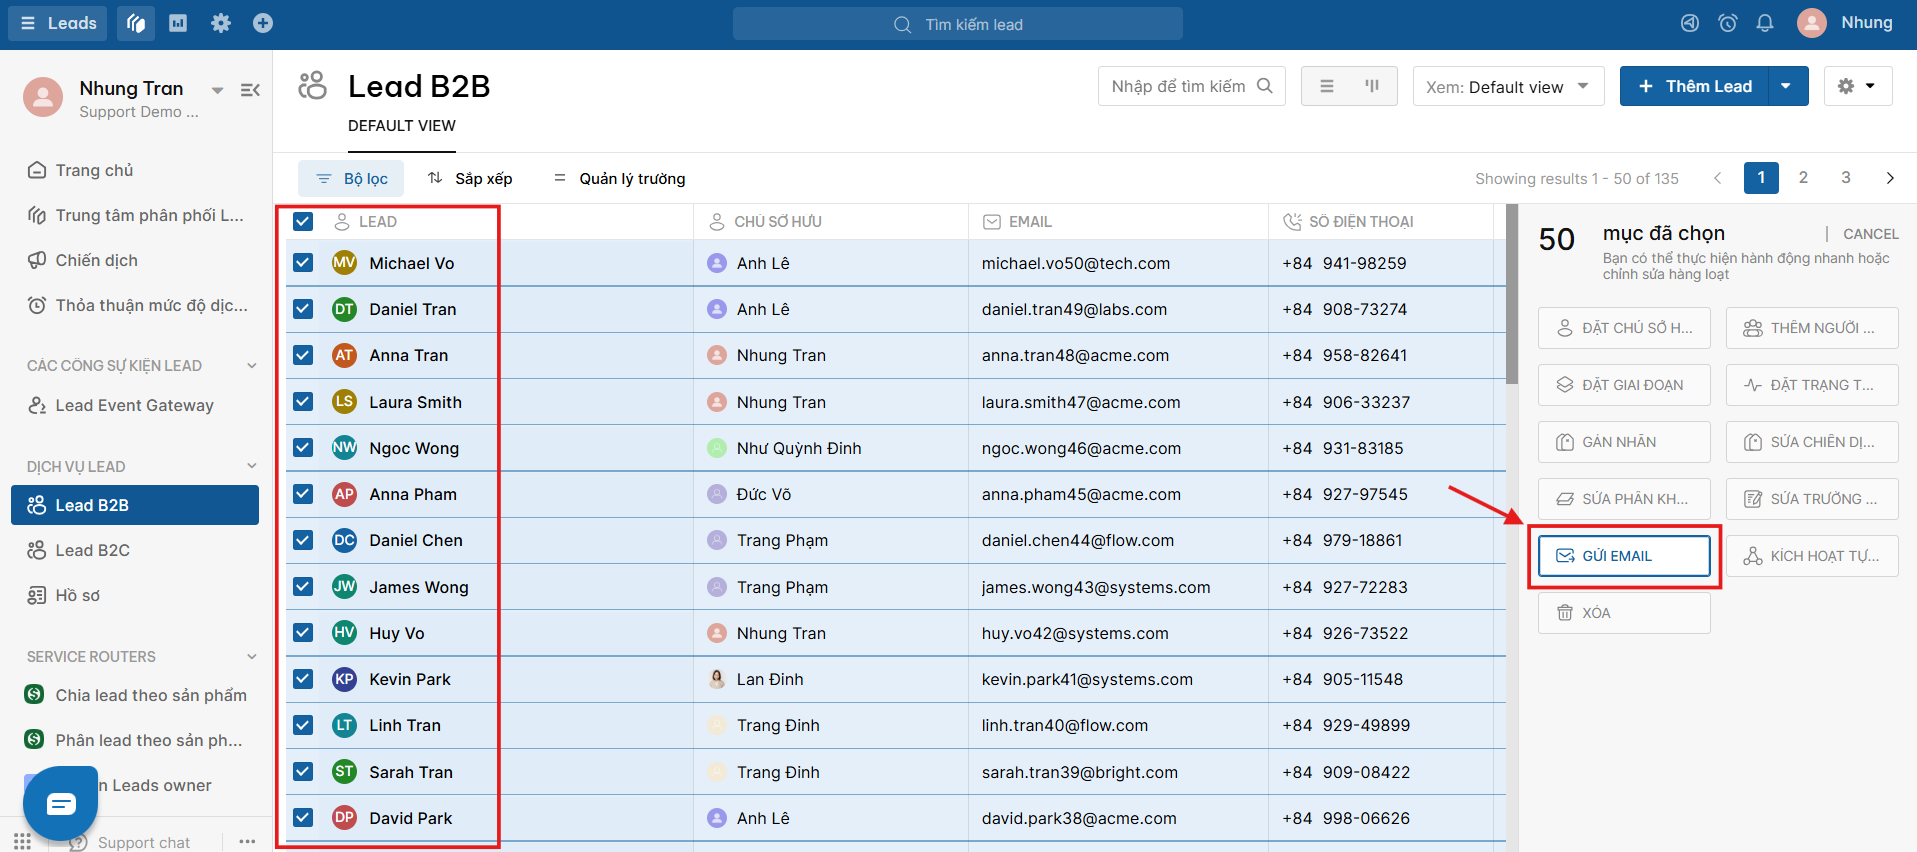Click the GỬI EMAIL button
This screenshot has width=1917, height=852.
tap(1624, 556)
